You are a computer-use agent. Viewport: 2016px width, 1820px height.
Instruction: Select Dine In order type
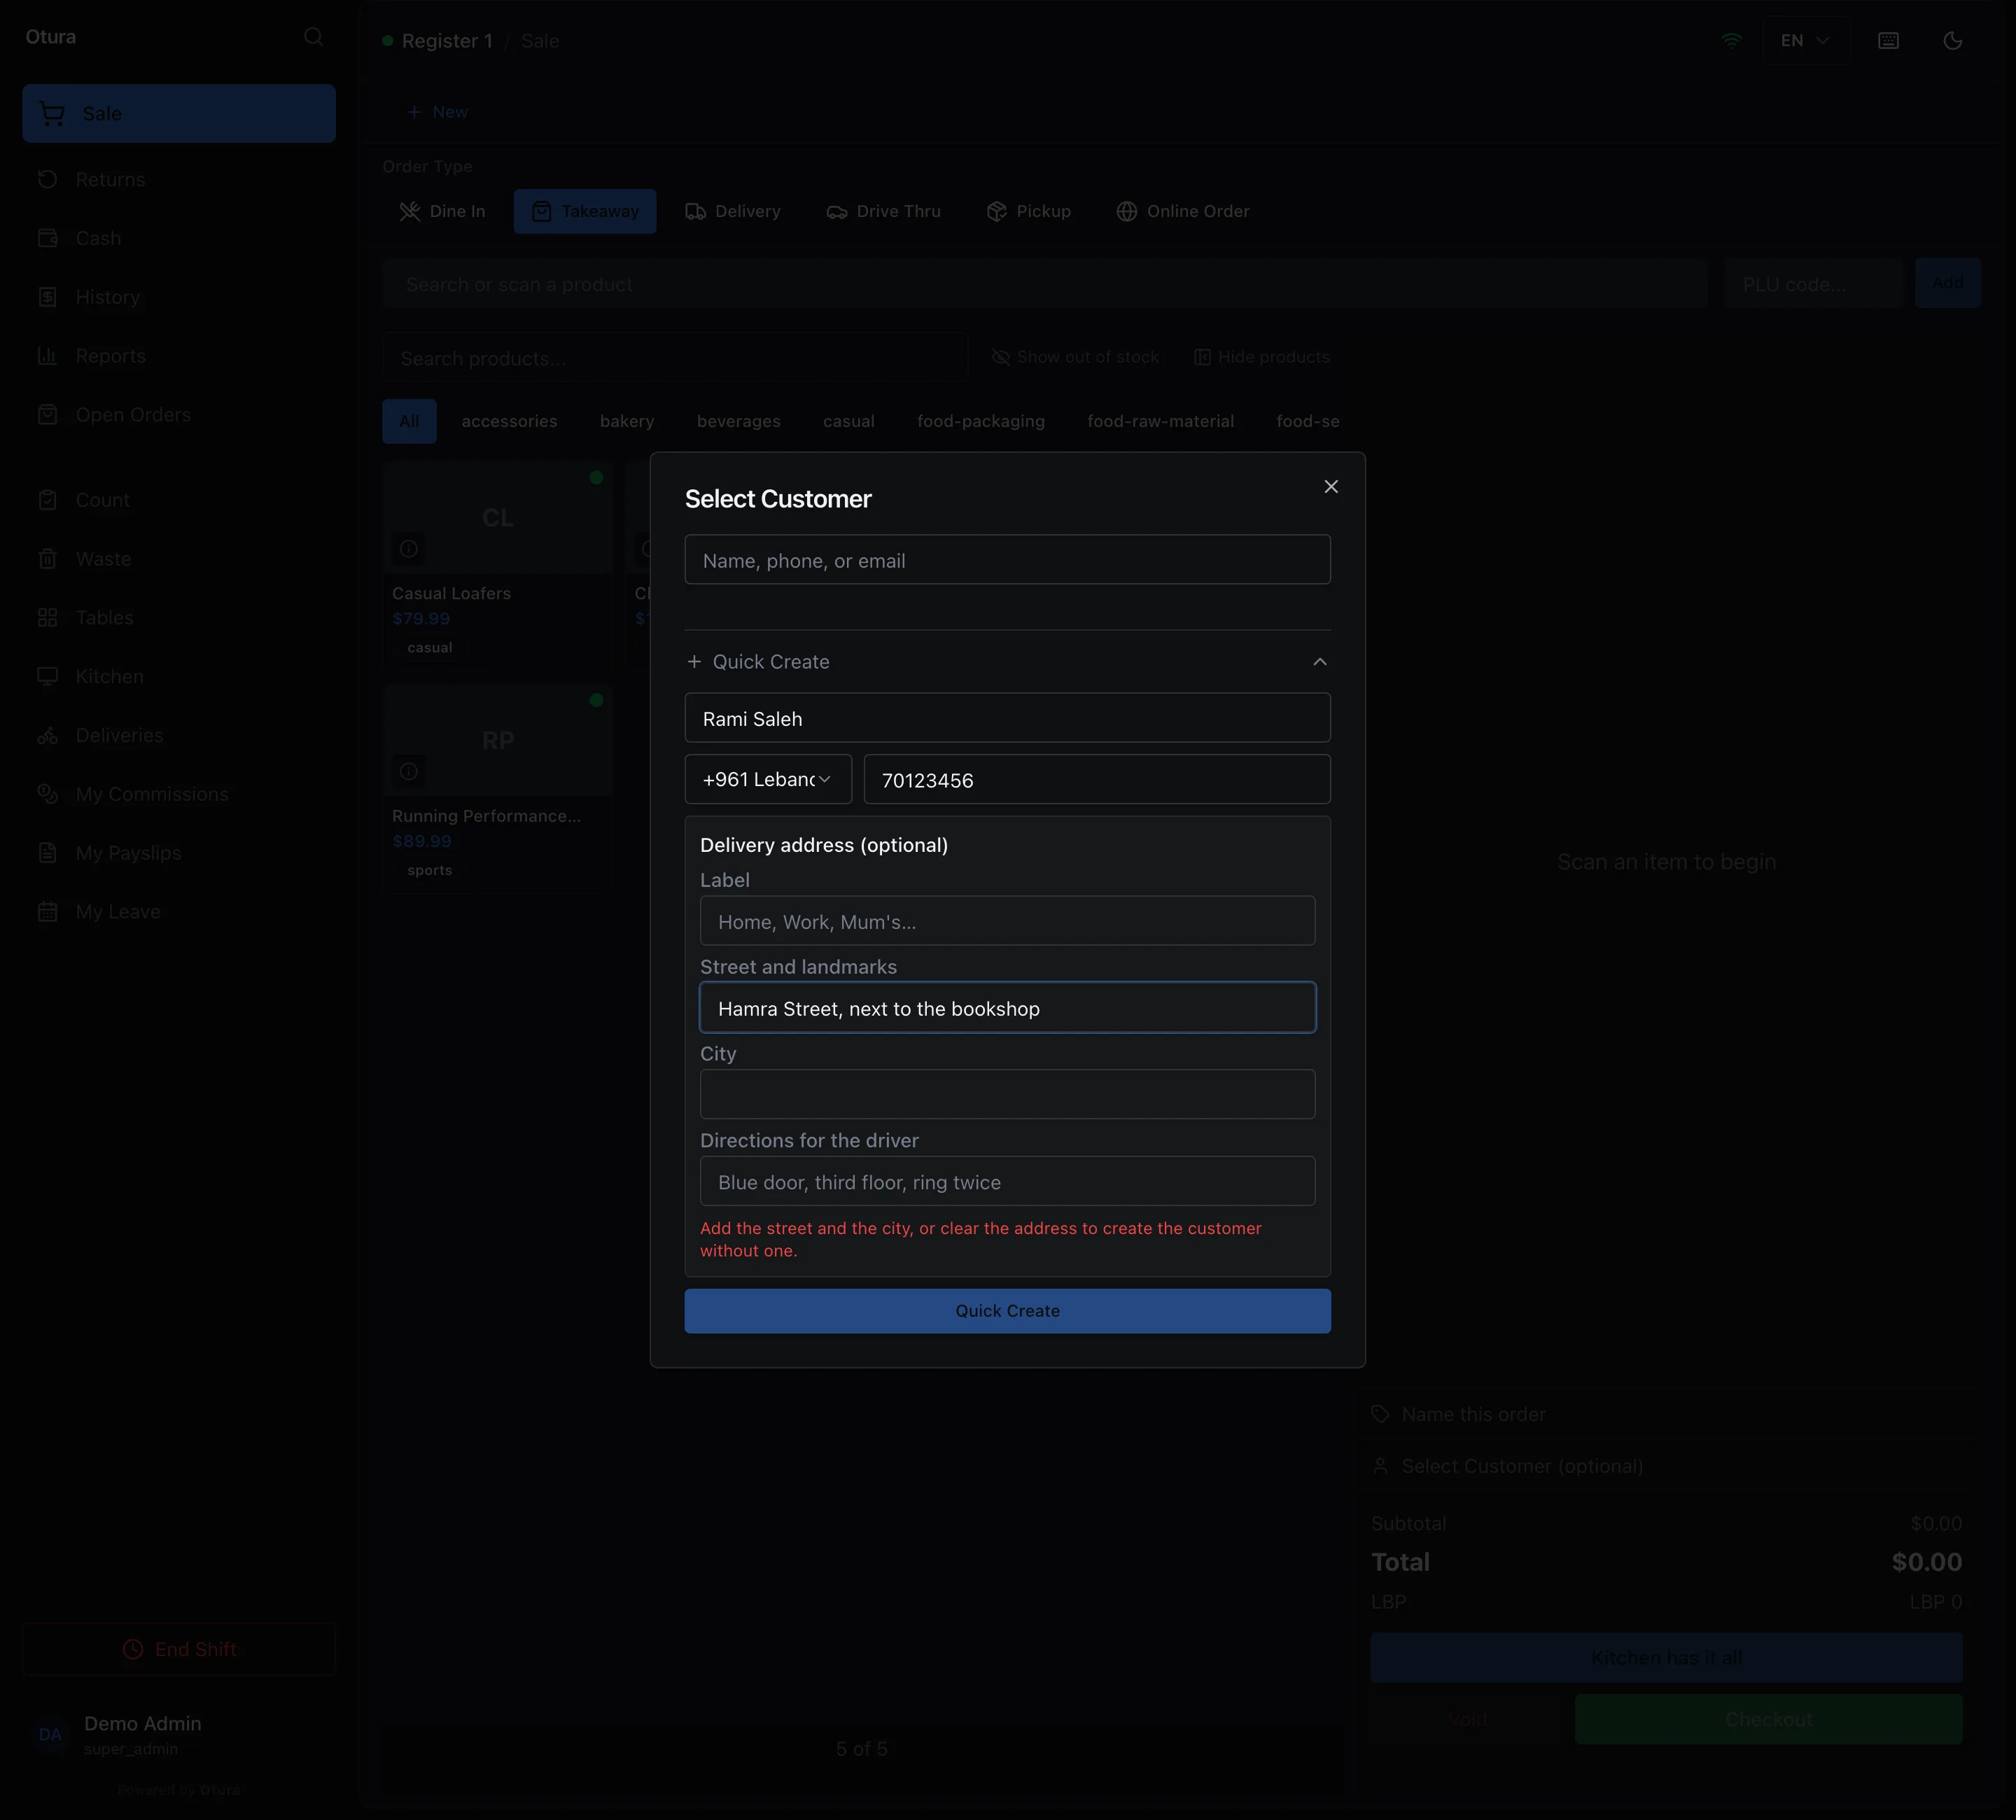tap(443, 211)
